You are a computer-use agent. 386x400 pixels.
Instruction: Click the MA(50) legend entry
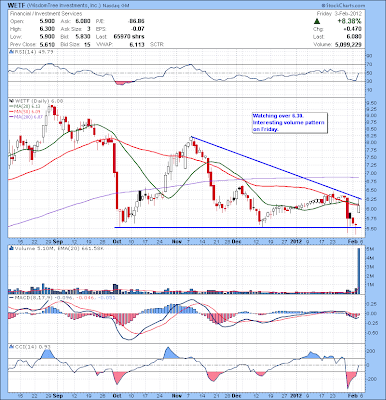point(26,111)
